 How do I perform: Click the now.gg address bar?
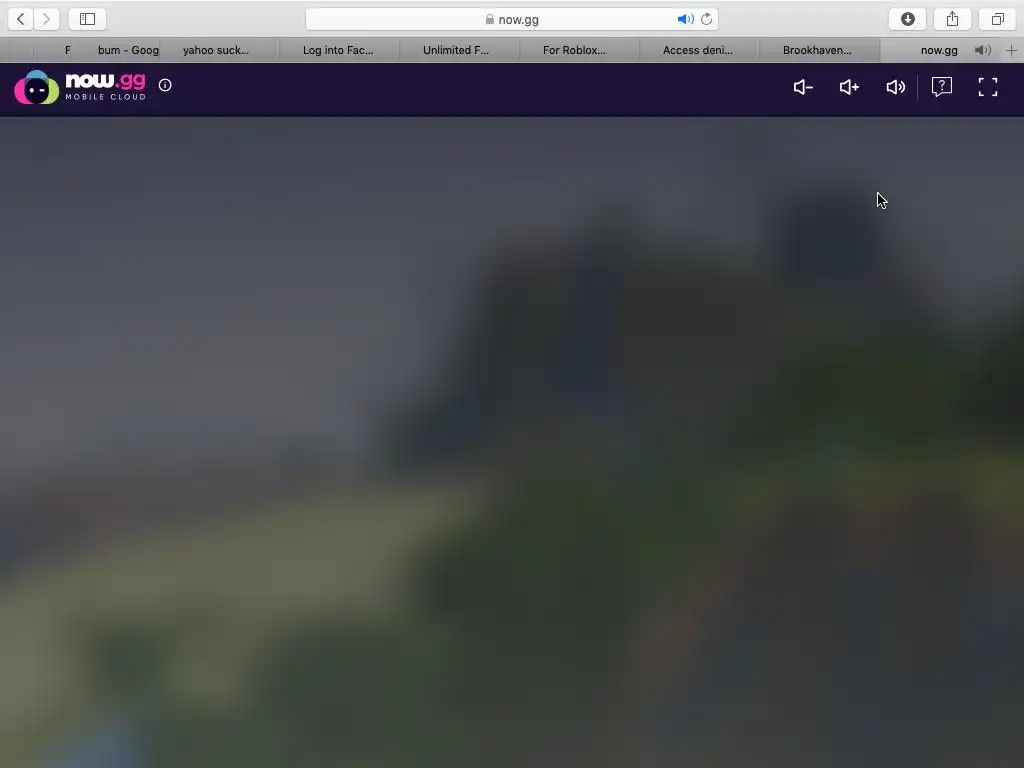click(x=512, y=20)
